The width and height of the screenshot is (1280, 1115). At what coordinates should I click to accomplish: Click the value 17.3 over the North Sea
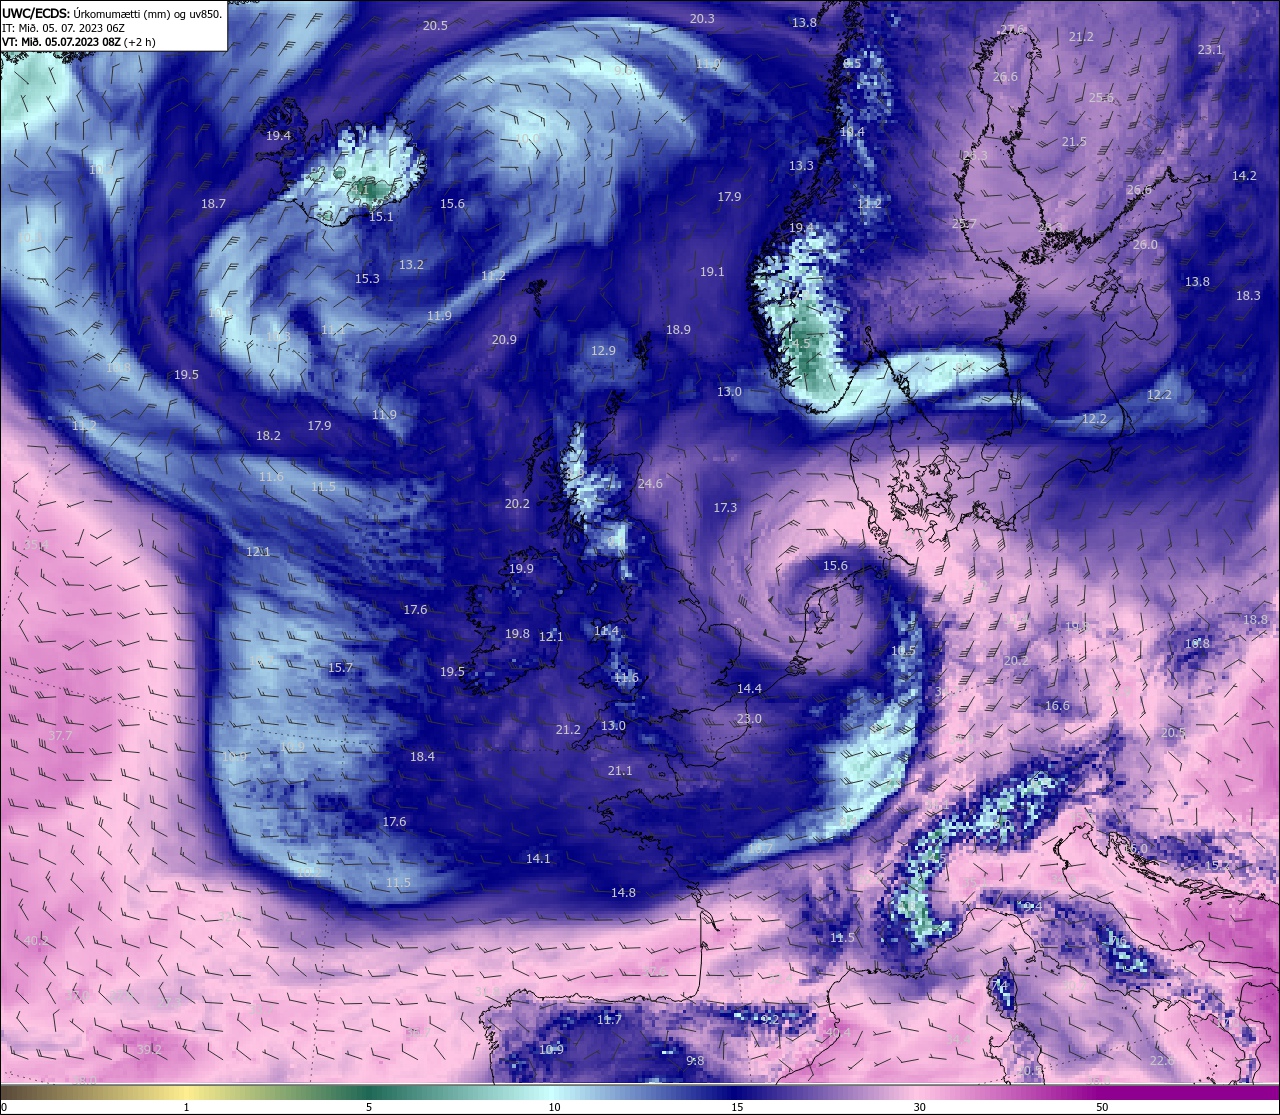pos(725,508)
